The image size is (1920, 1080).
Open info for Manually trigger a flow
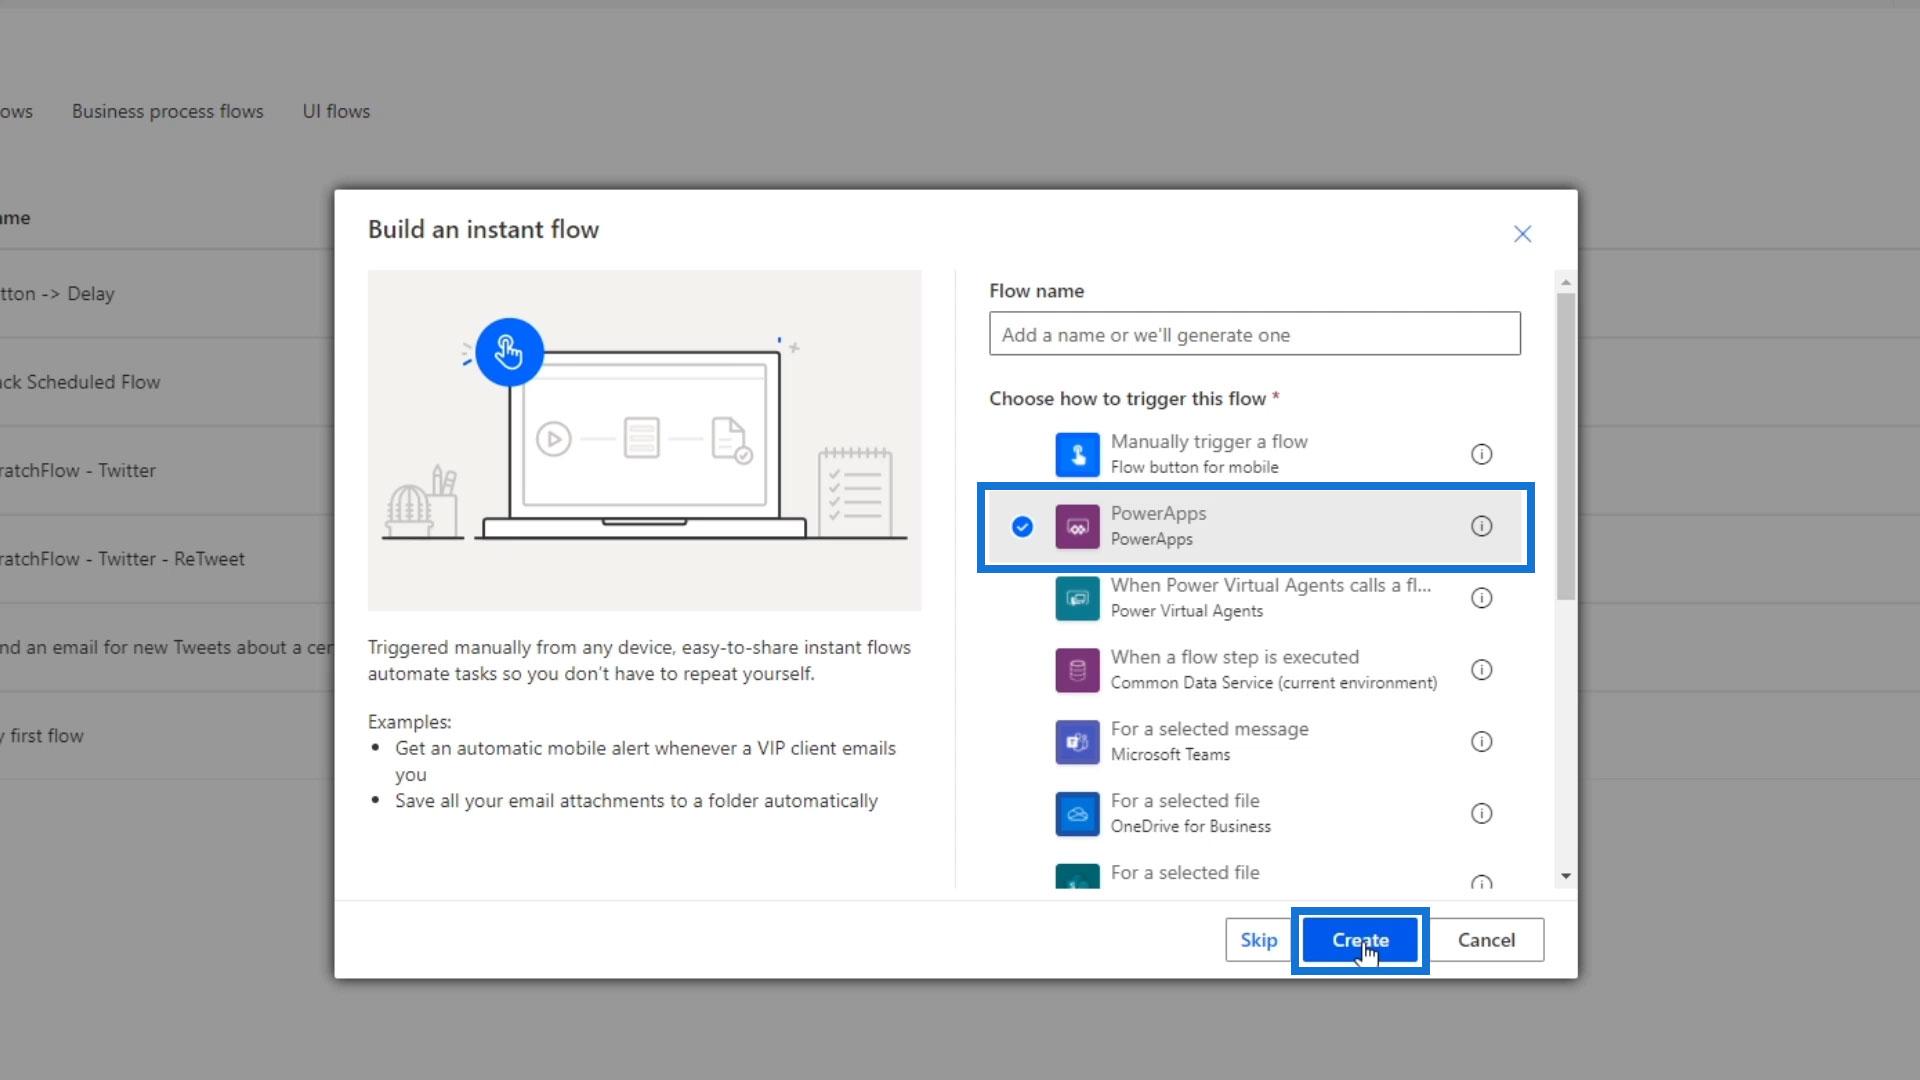point(1481,454)
